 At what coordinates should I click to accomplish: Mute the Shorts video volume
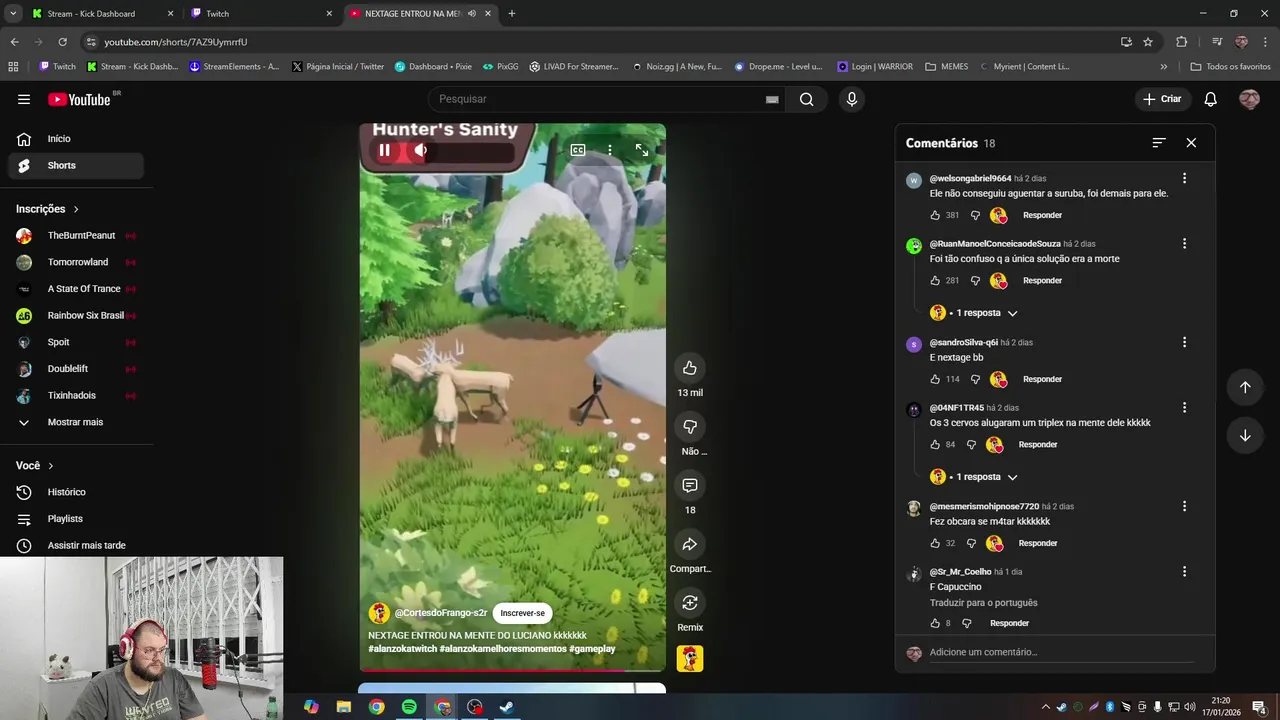point(421,150)
